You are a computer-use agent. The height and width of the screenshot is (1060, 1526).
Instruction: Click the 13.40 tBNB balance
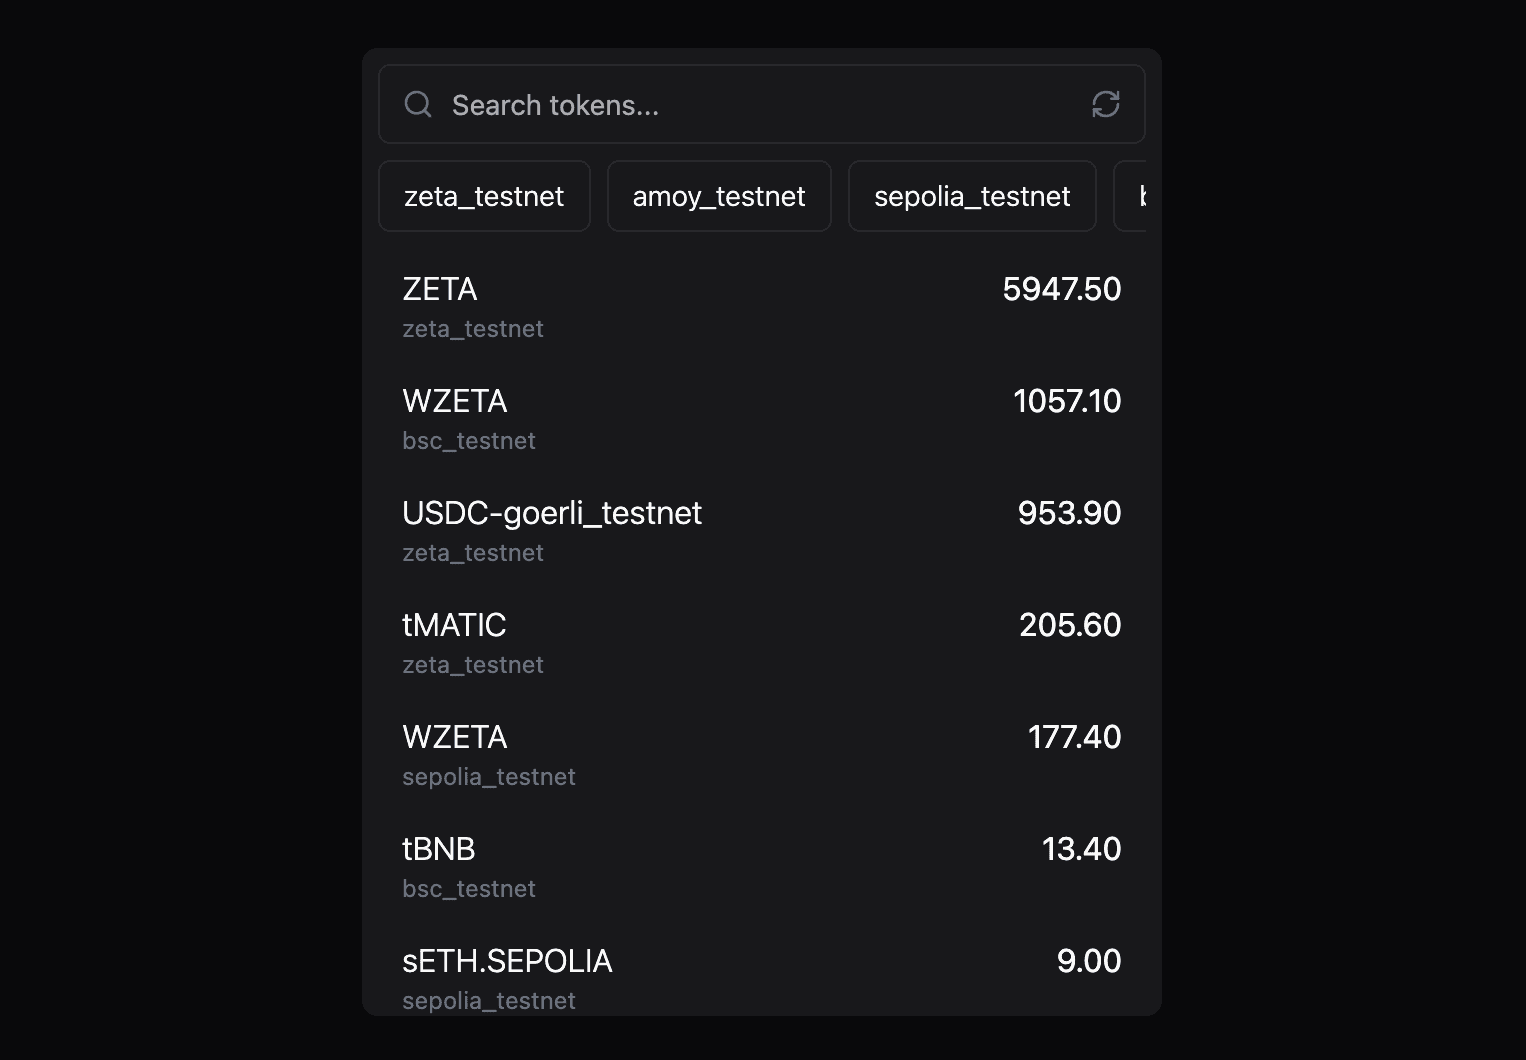point(1081,849)
